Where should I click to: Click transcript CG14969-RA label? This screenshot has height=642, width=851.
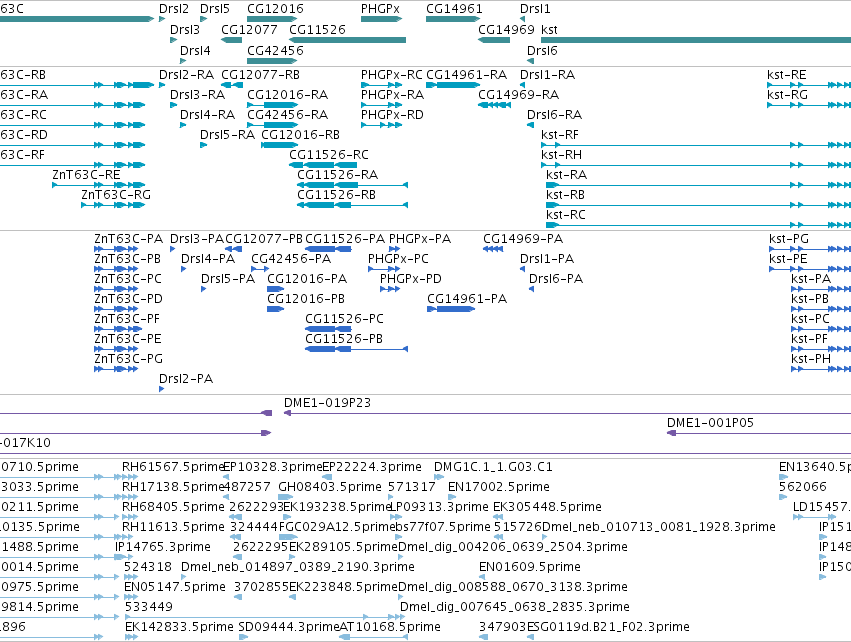(518, 95)
